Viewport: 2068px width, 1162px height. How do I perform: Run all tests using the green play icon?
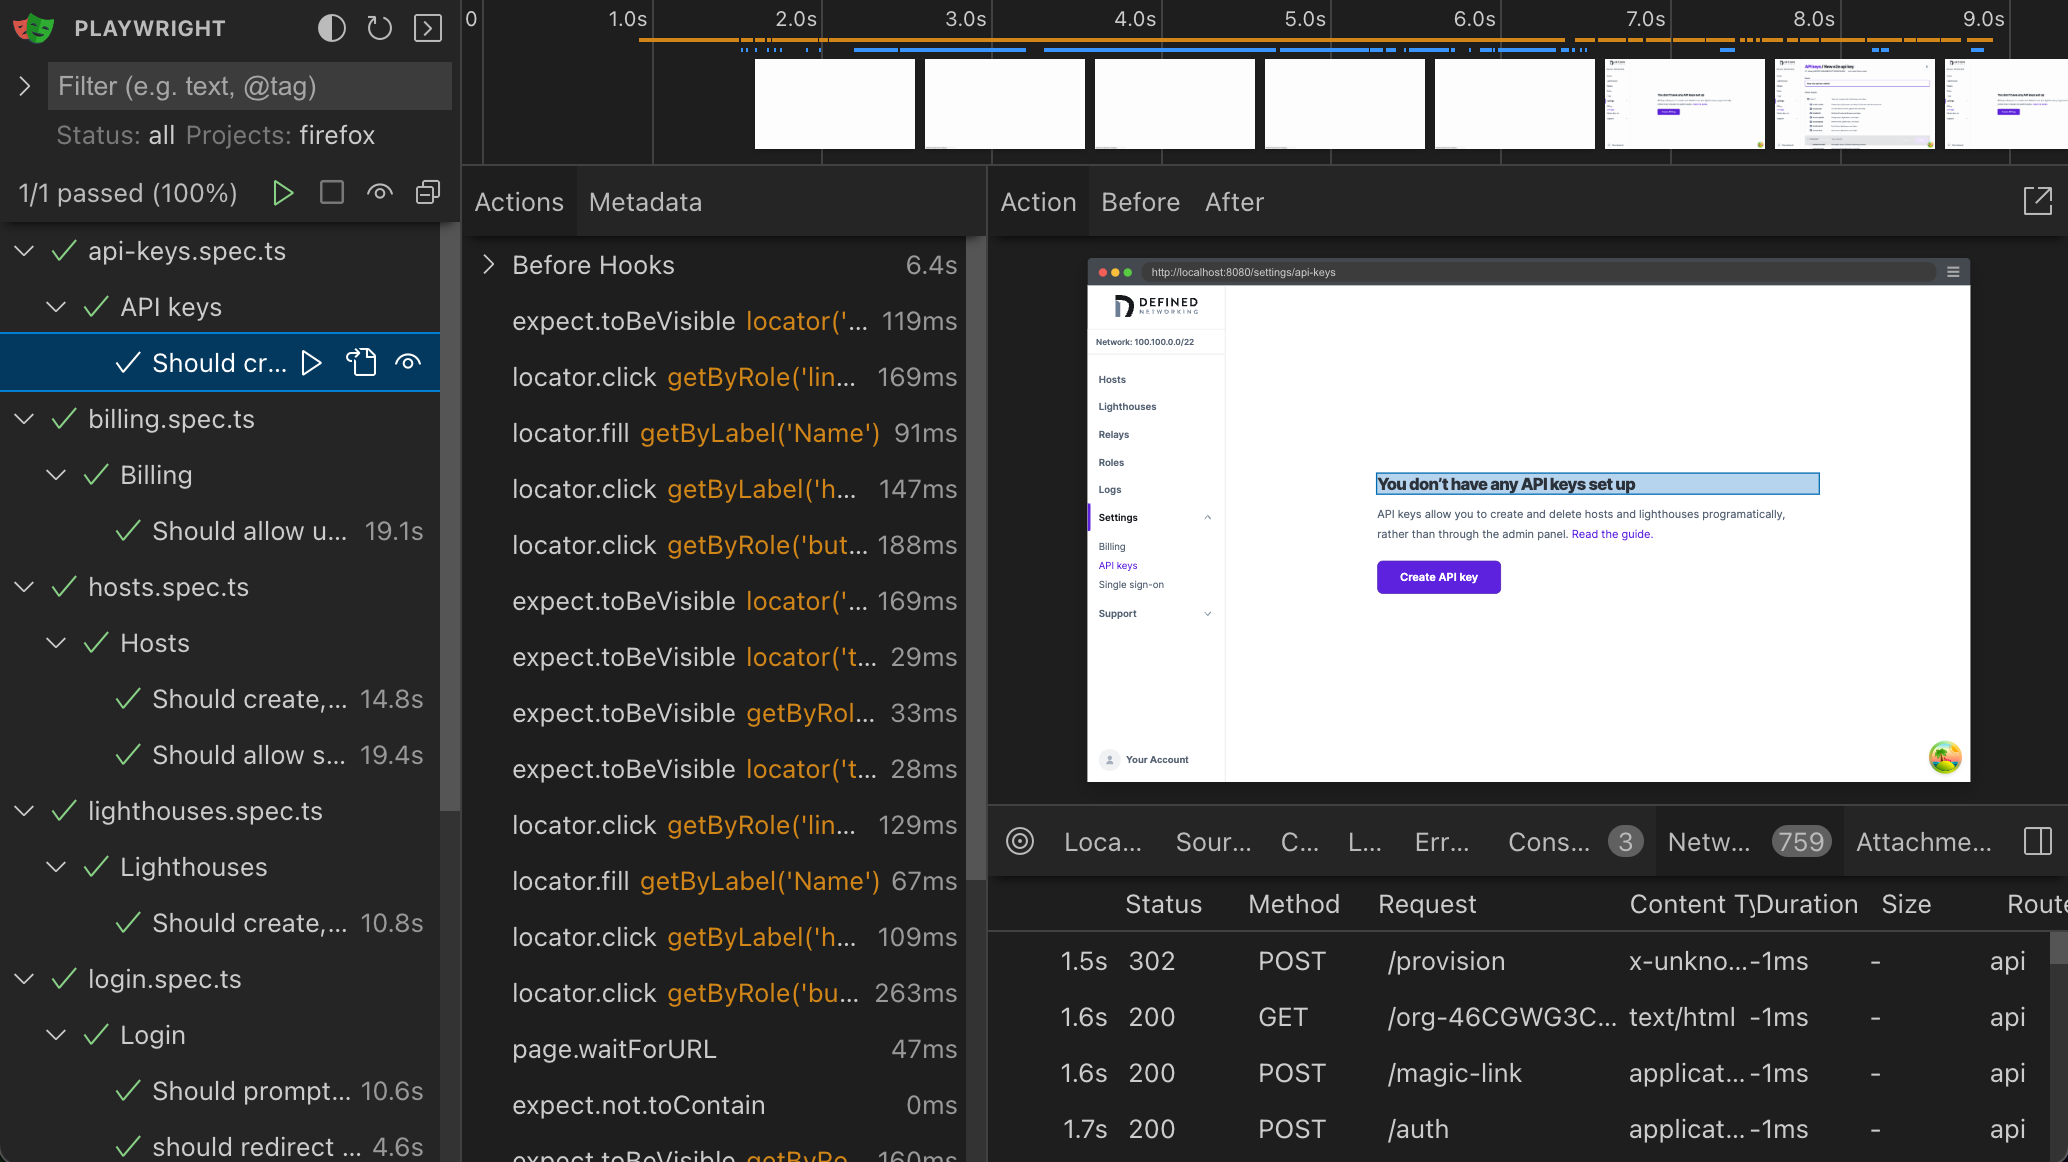click(x=283, y=192)
